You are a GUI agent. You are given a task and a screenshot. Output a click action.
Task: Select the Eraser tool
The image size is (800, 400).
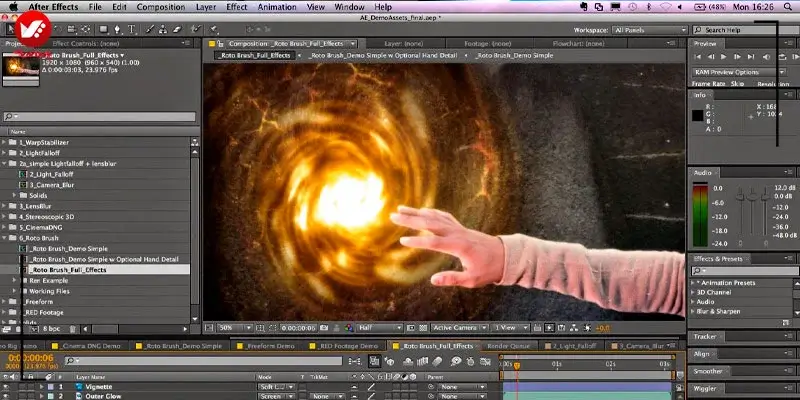point(177,29)
